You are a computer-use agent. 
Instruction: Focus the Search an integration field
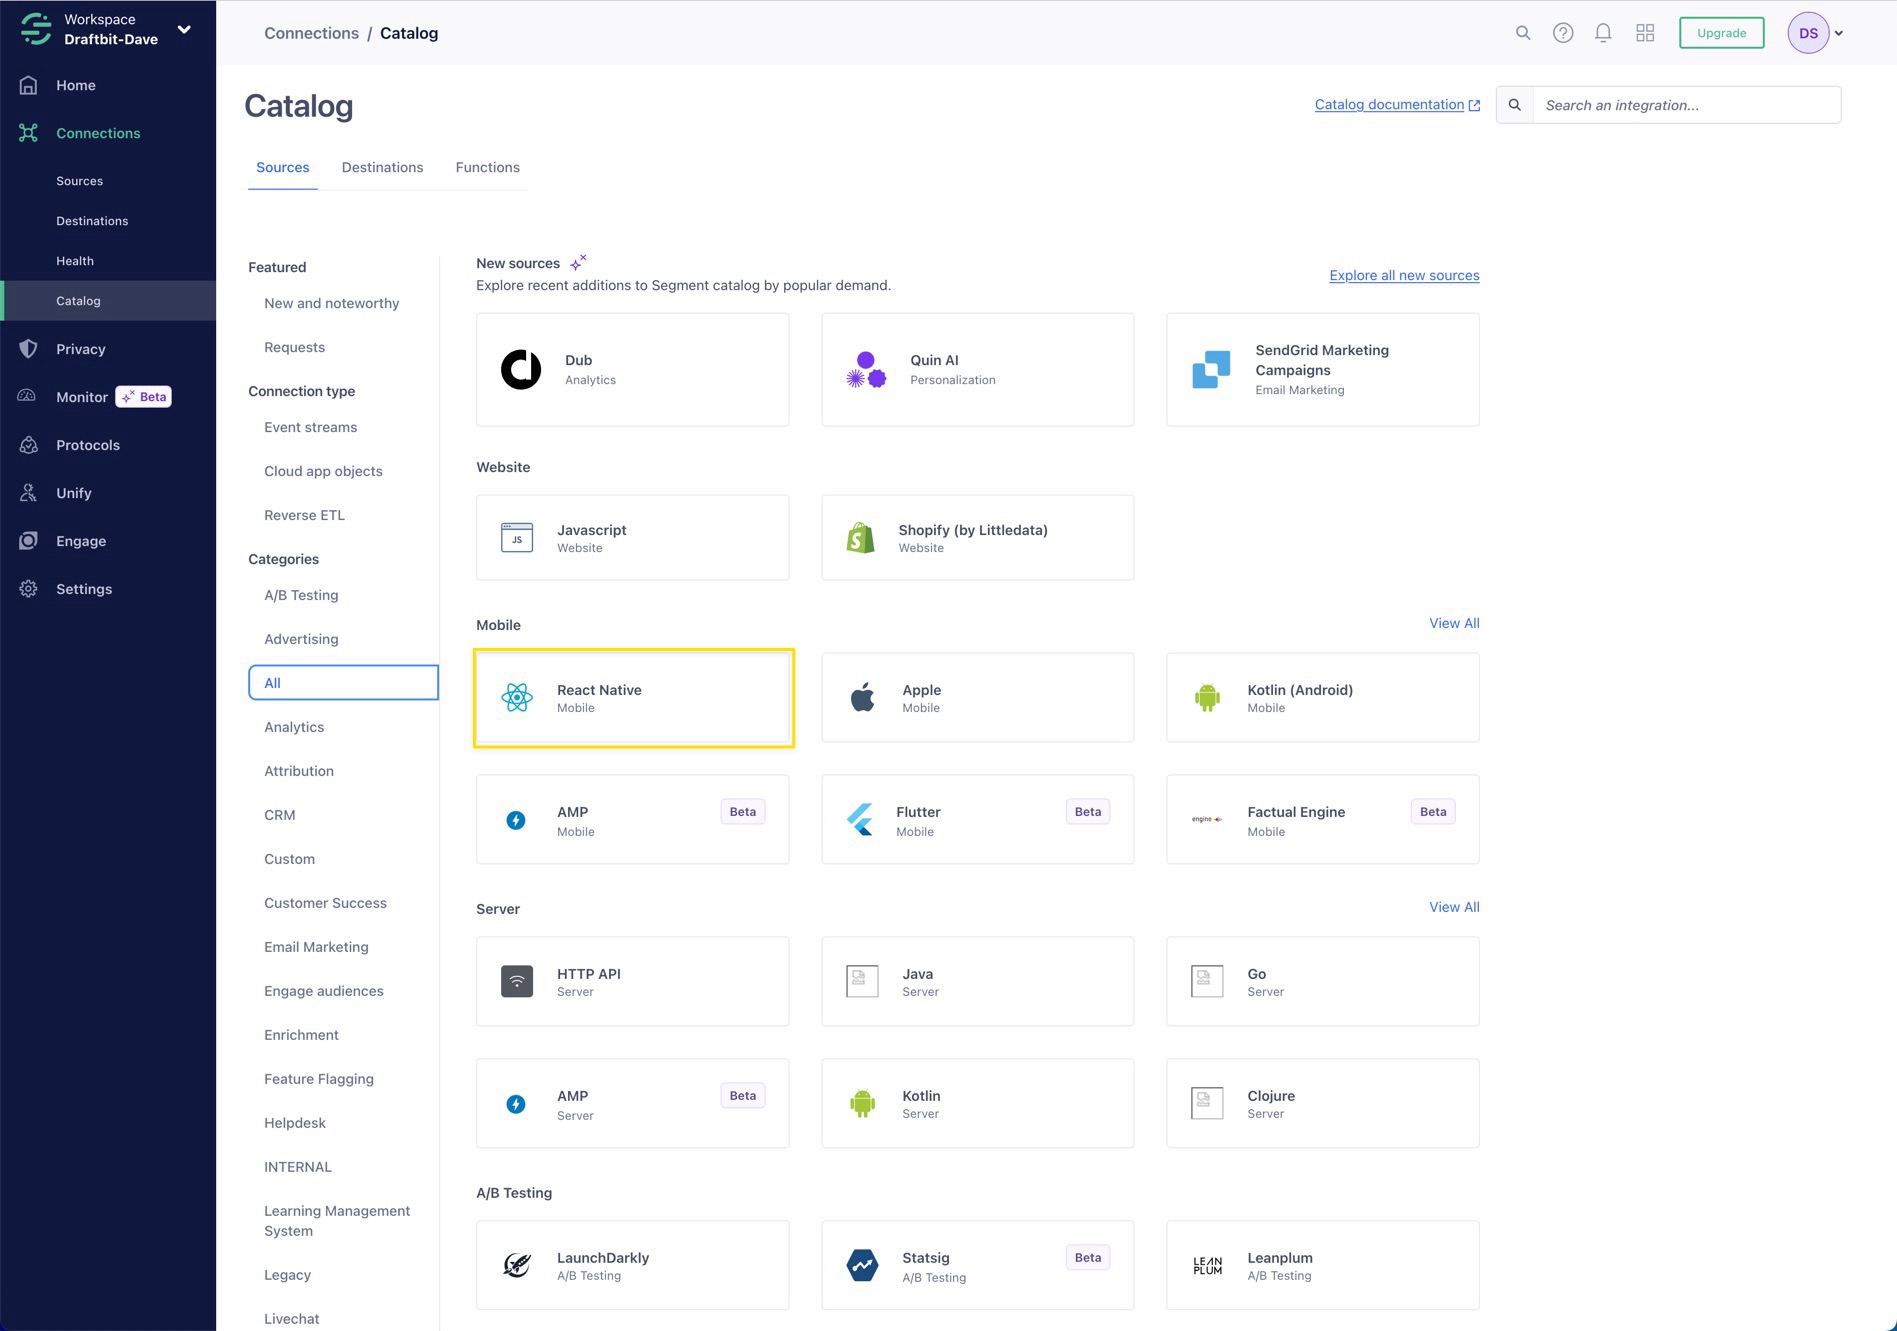pos(1687,105)
